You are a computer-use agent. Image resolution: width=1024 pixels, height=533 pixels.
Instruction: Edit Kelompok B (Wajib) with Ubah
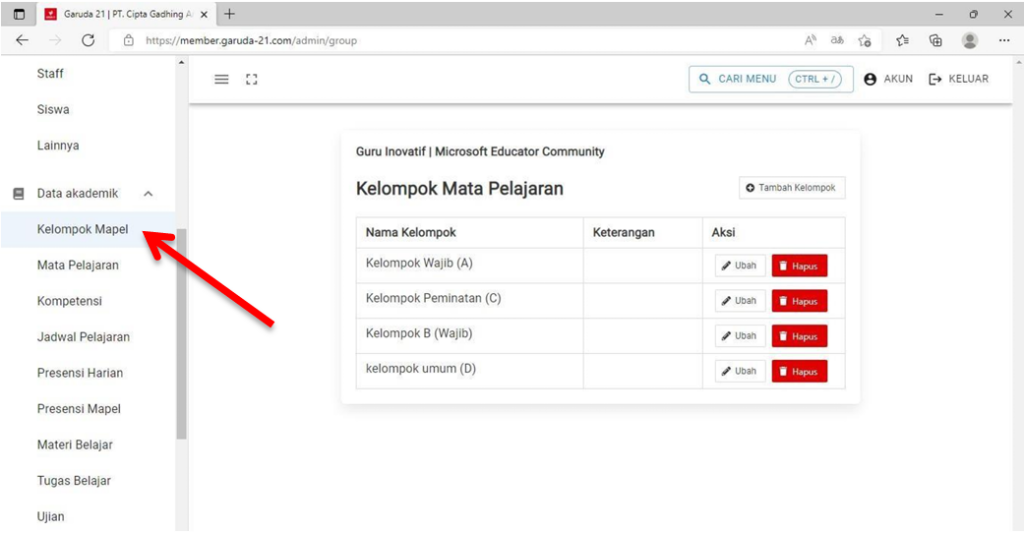pyautogui.click(x=739, y=336)
